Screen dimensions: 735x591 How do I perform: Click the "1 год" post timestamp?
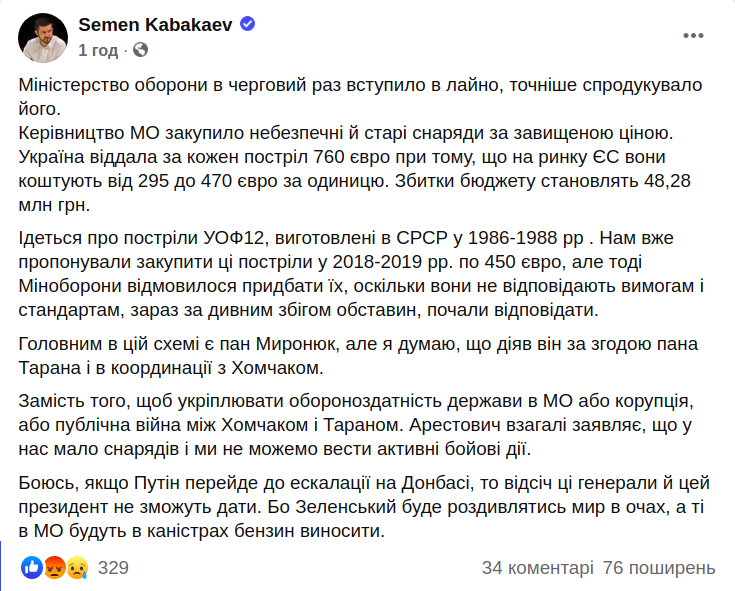(x=98, y=49)
